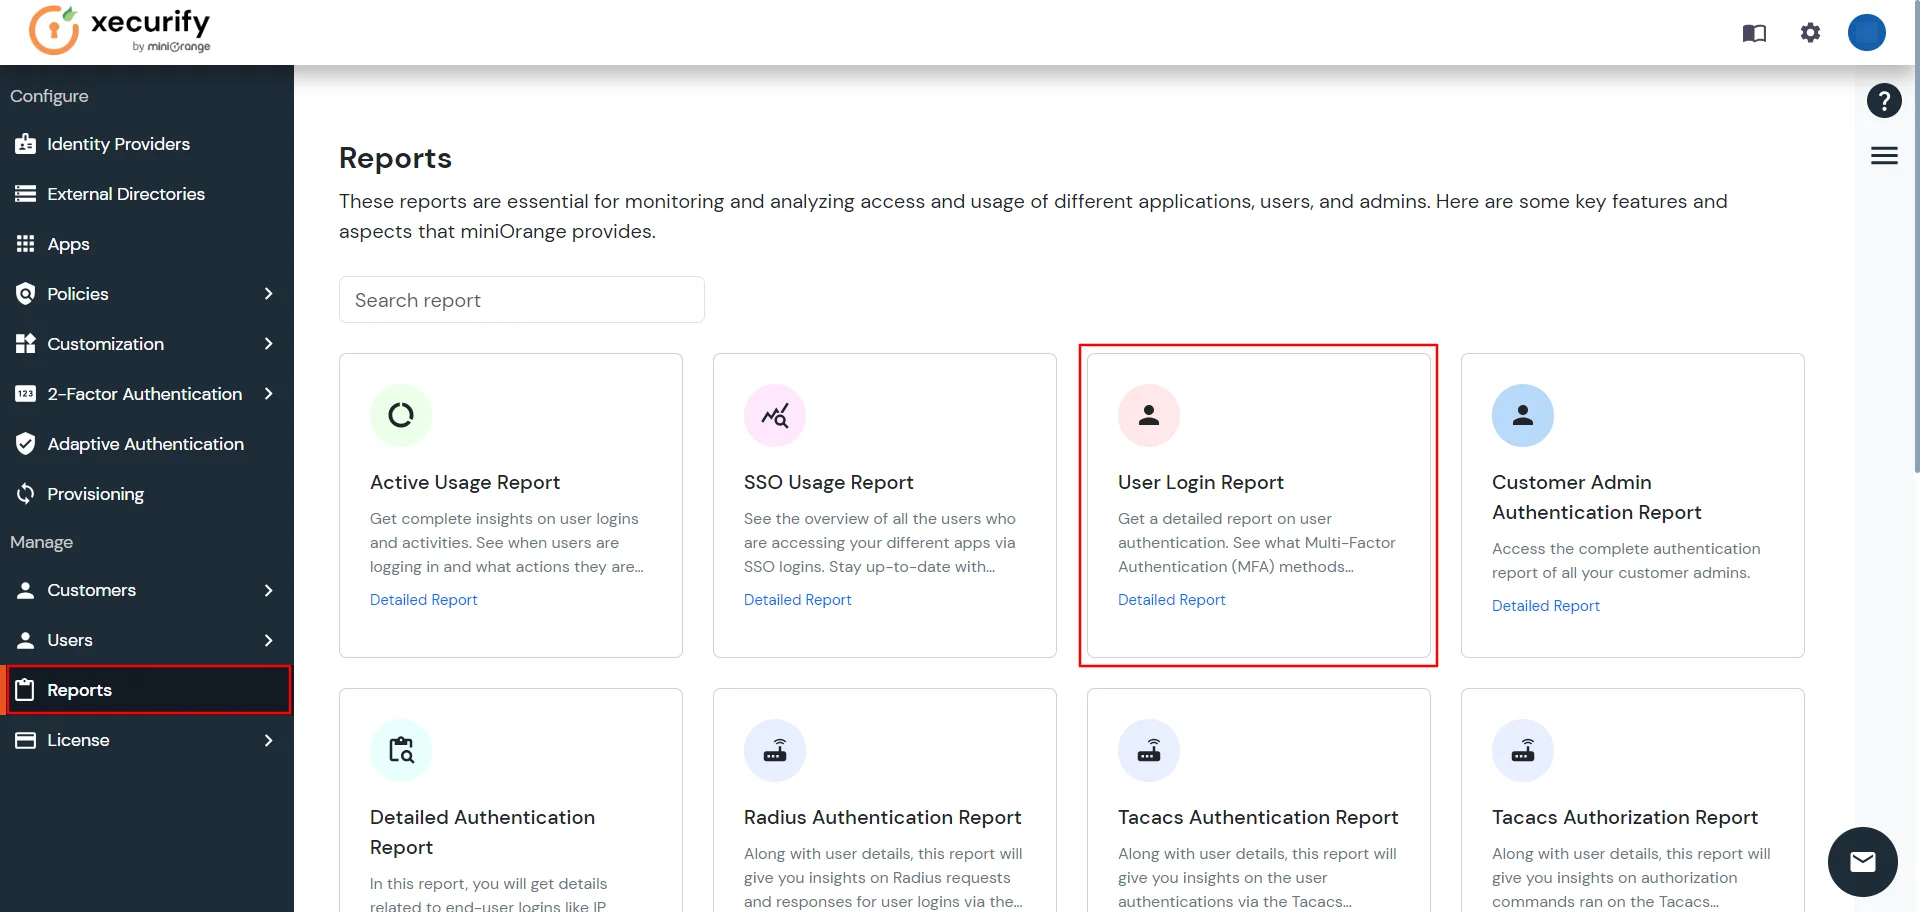Click the User Login Report person icon
Image resolution: width=1920 pixels, height=912 pixels.
[1148, 415]
